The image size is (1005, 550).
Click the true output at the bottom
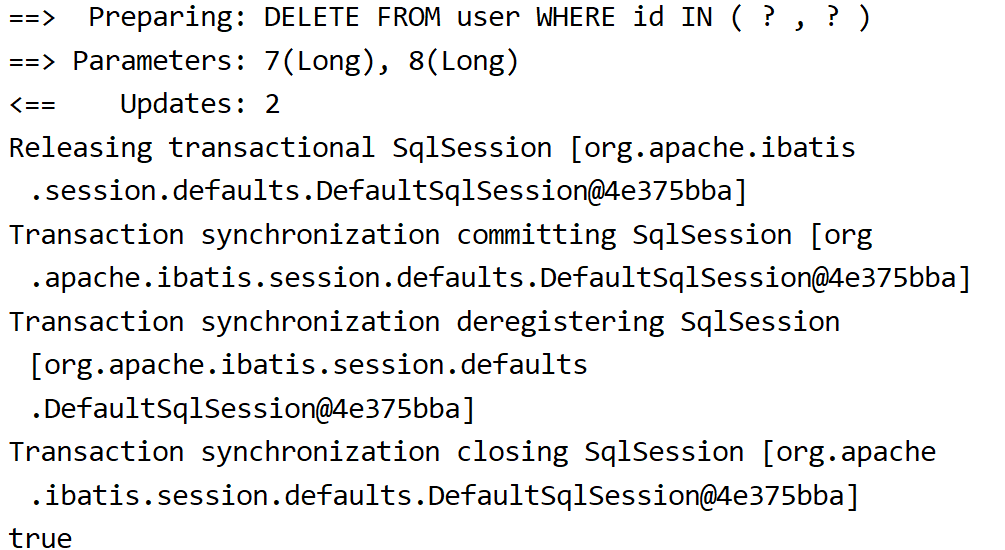pos(40,538)
